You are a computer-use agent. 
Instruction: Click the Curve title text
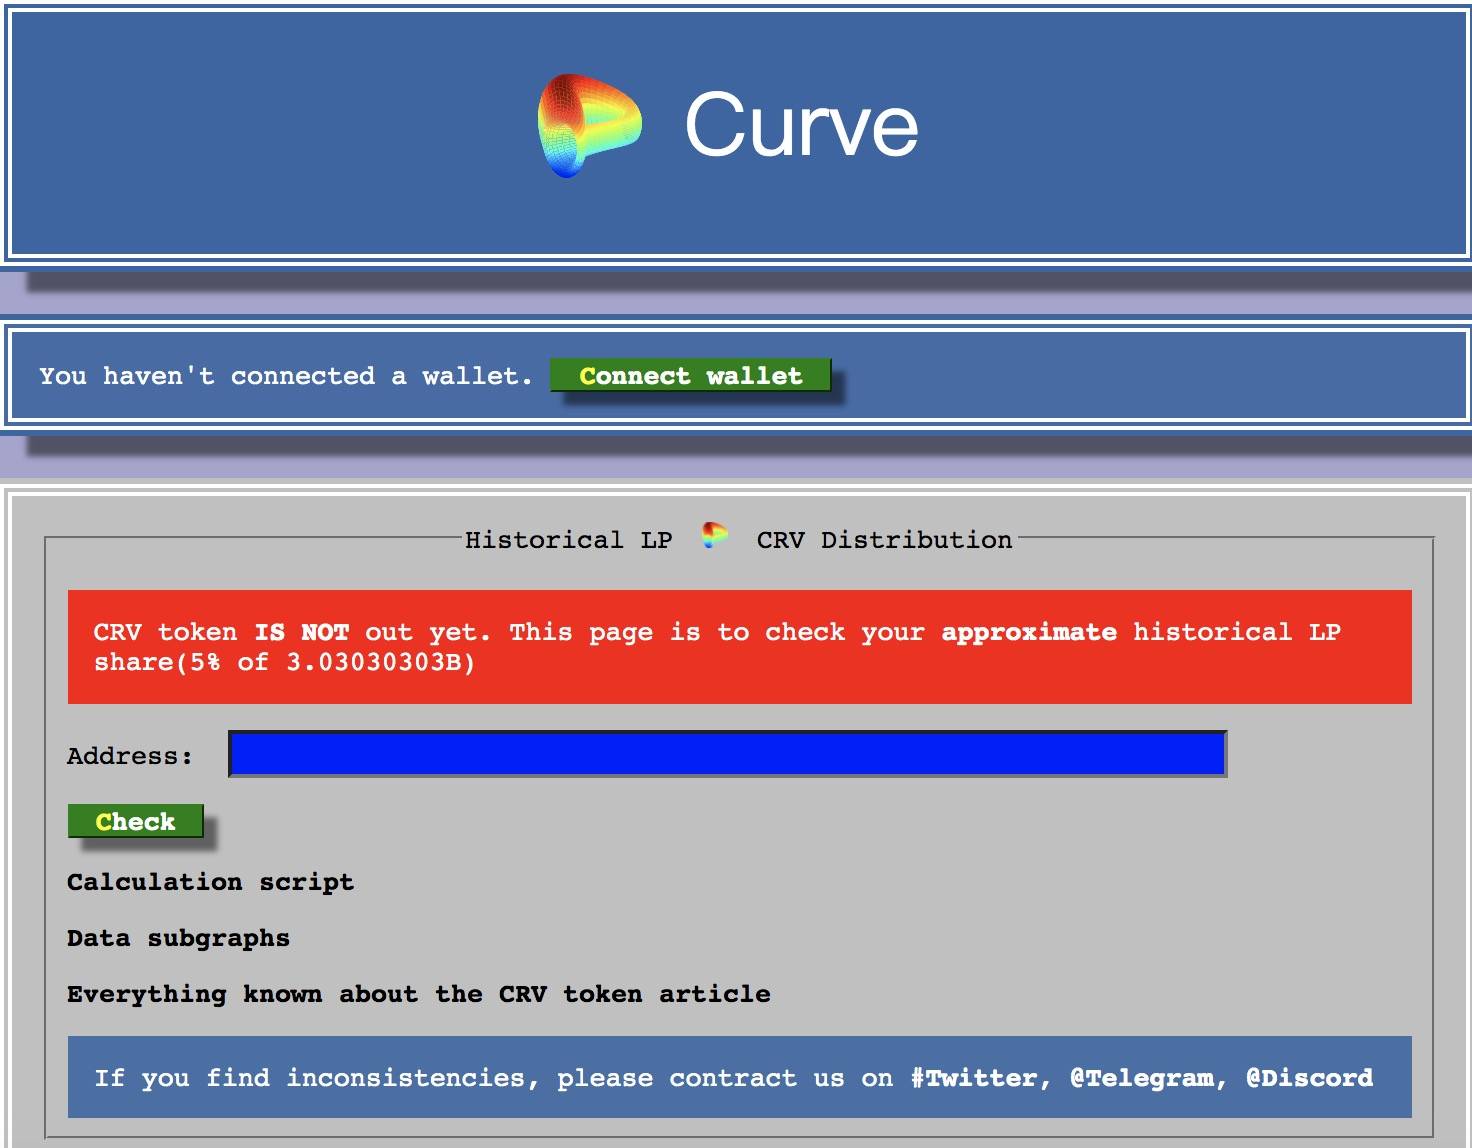(801, 125)
